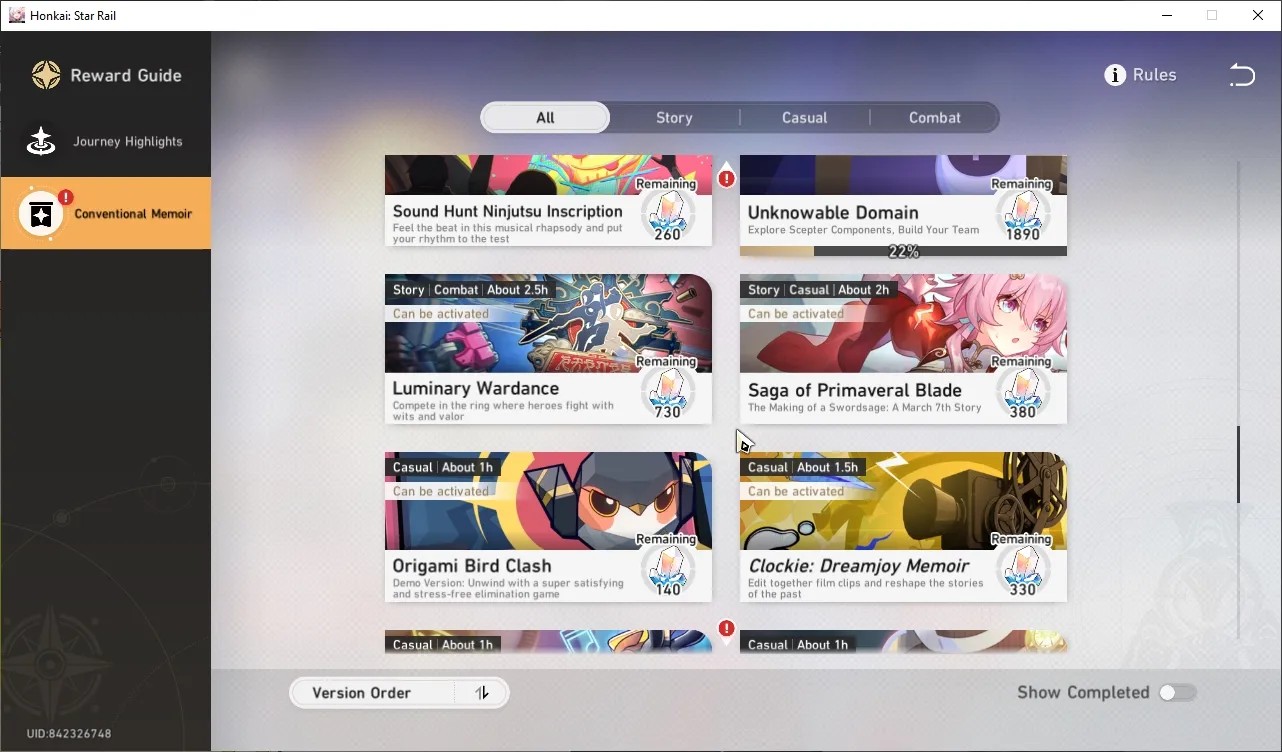The width and height of the screenshot is (1282, 752).
Task: Click the Conventional Memoir sidebar icon
Action: click(x=41, y=214)
